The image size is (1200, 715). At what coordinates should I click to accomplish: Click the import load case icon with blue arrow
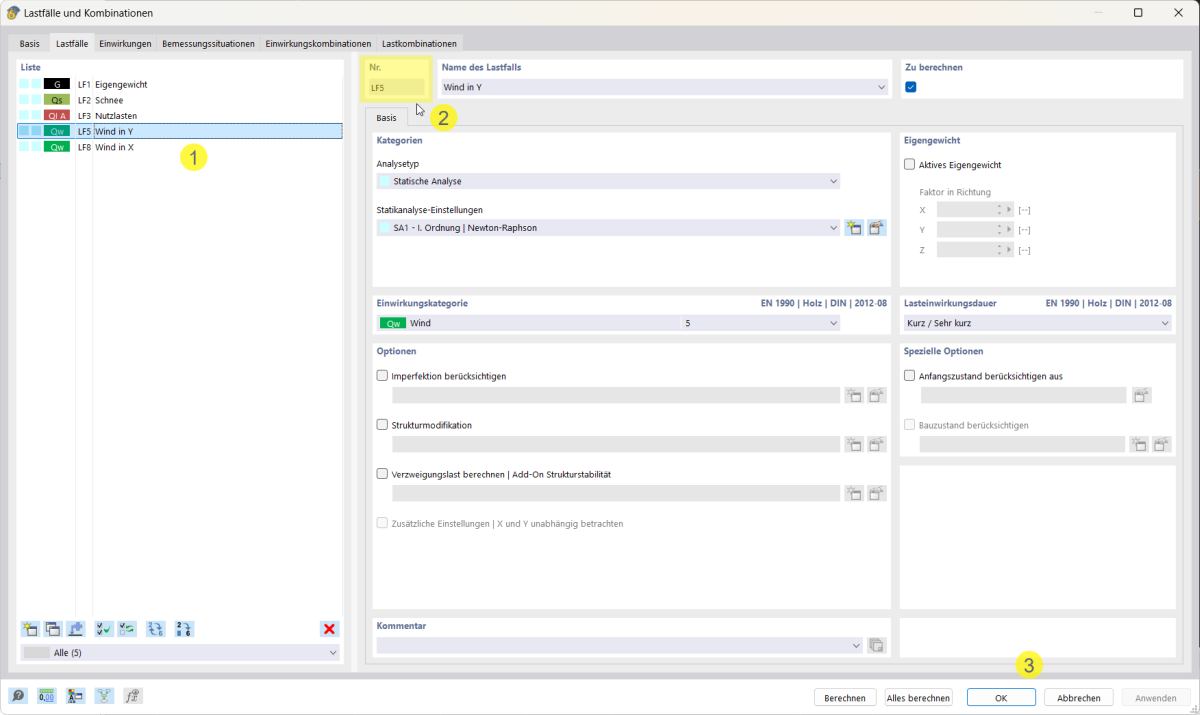[76, 629]
